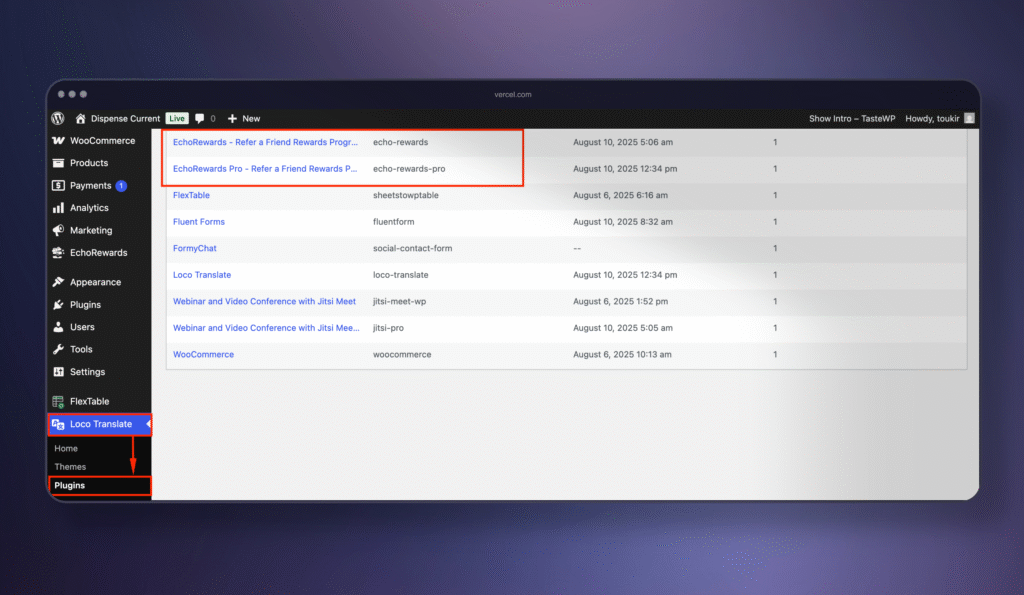
Task: Click the Appearance paintbrush icon
Action: pyautogui.click(x=58, y=282)
